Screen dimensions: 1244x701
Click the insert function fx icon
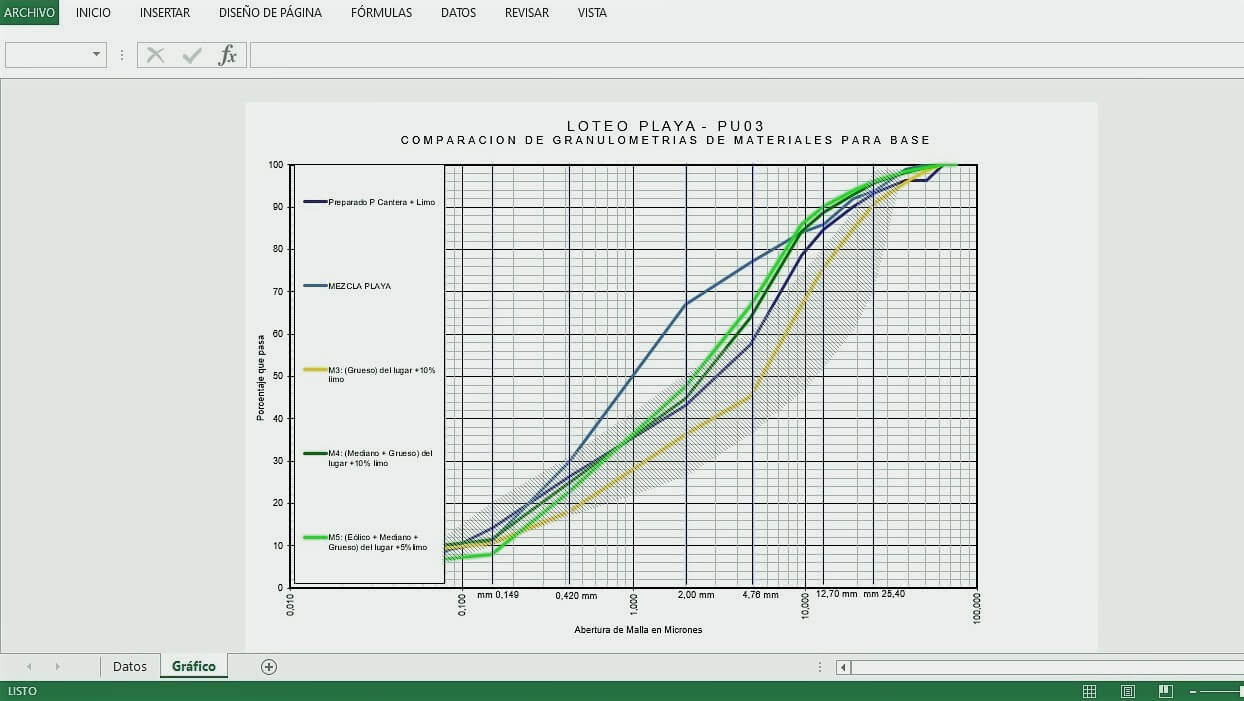click(228, 55)
